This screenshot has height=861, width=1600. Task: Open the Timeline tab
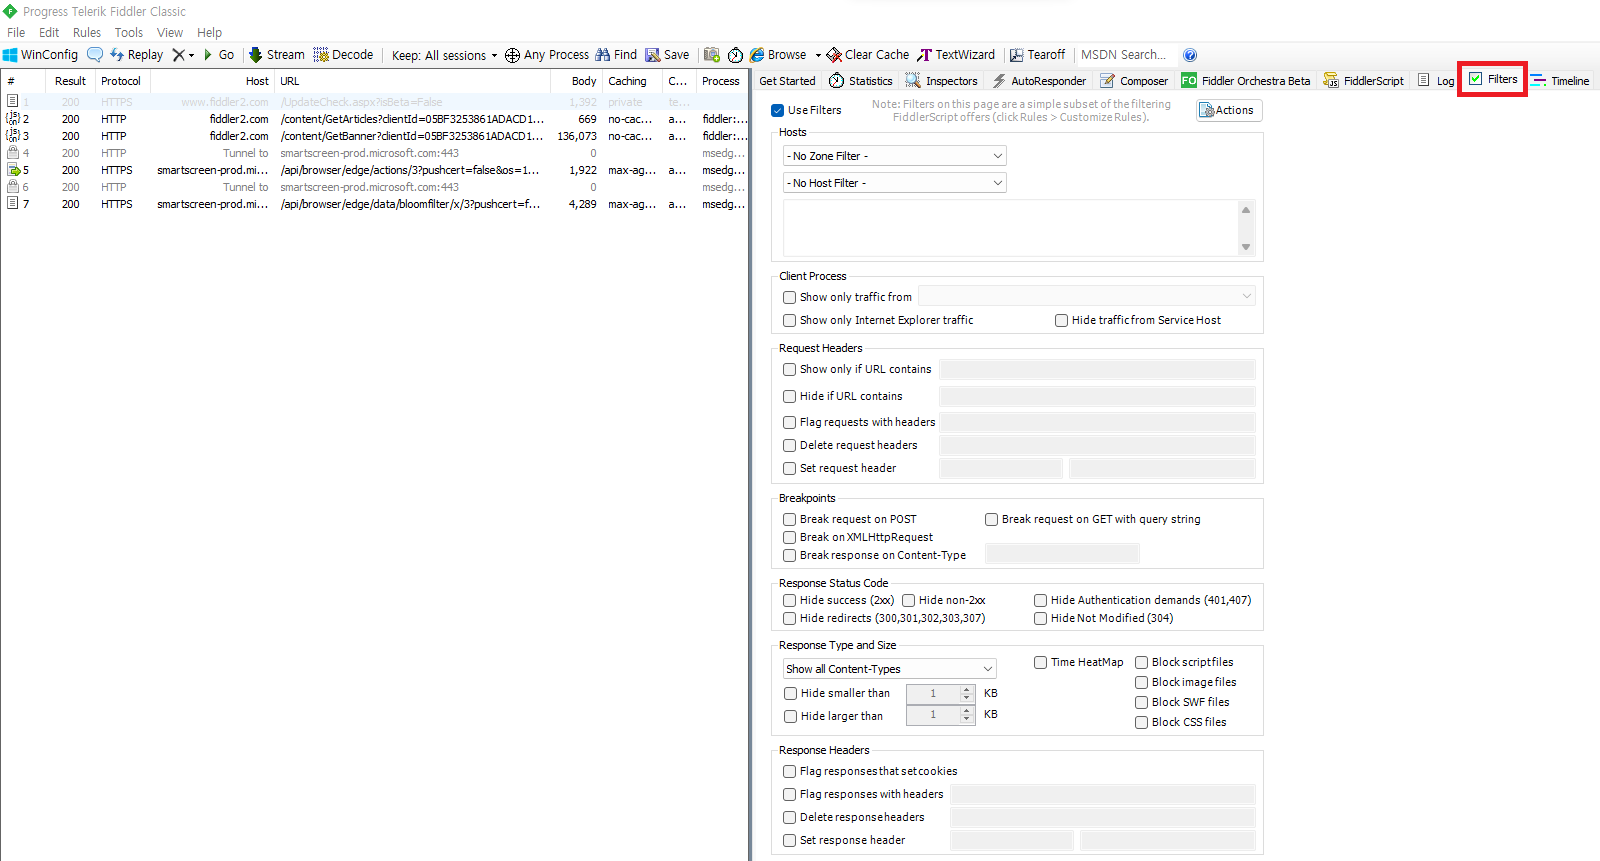1559,81
